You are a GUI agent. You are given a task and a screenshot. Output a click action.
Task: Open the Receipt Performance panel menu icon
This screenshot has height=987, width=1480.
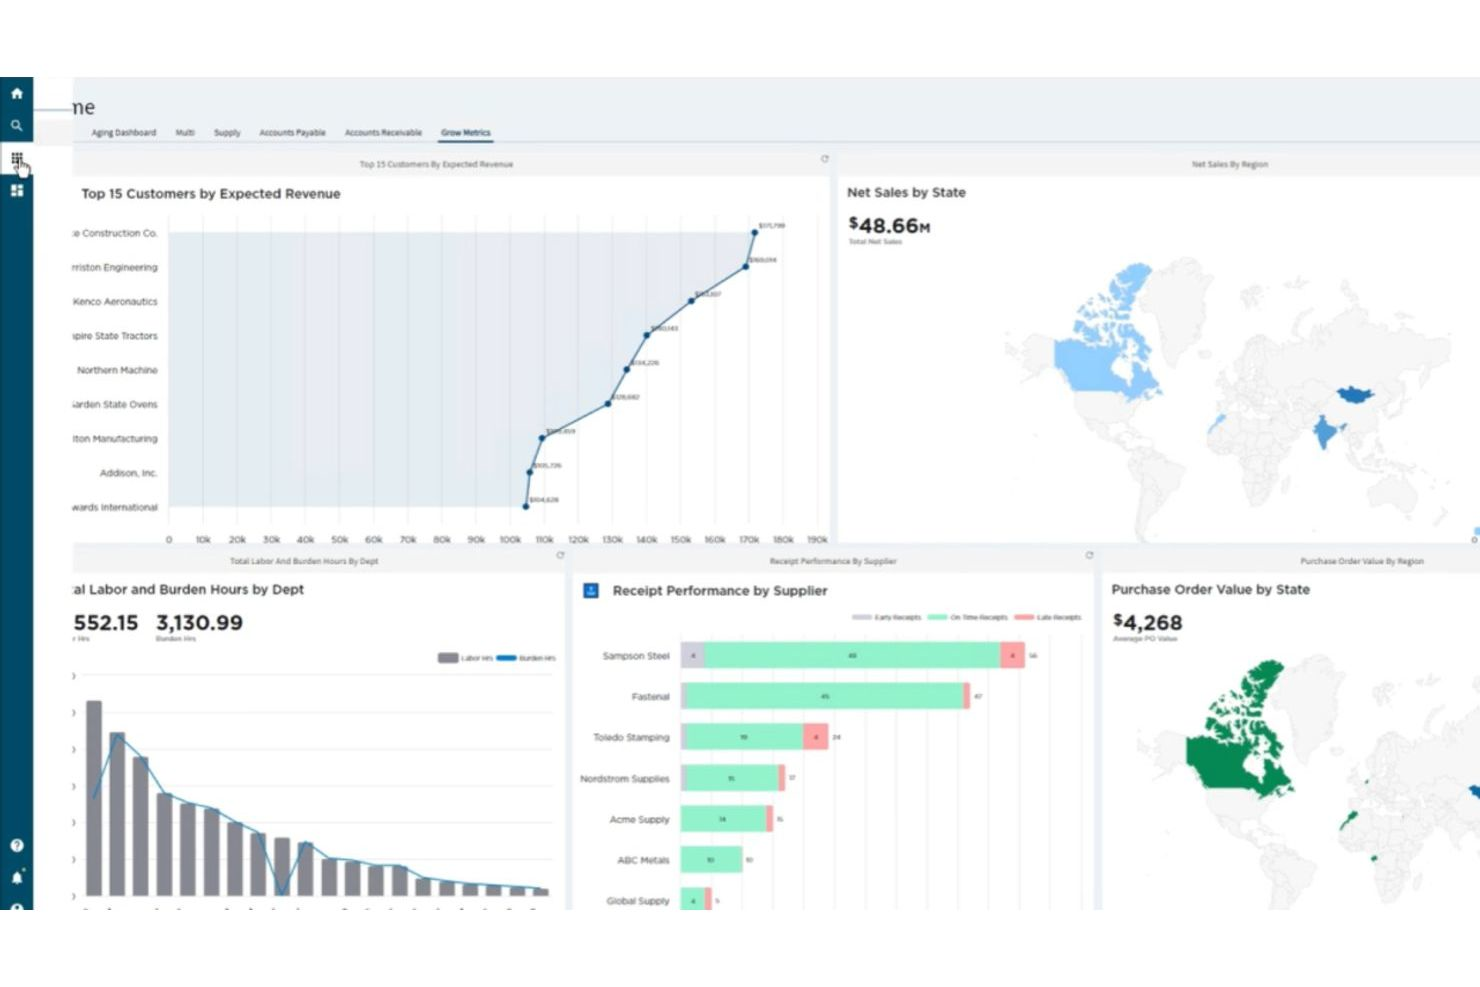click(591, 589)
